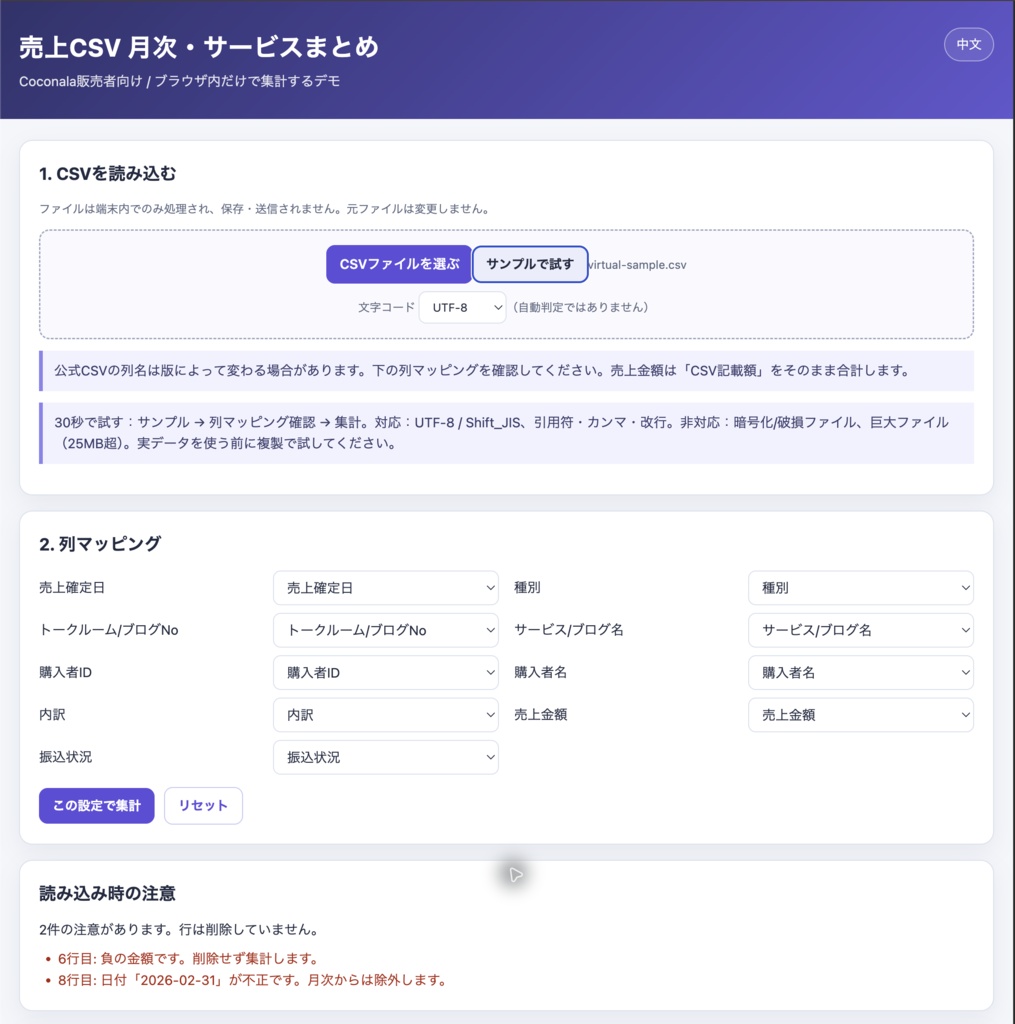Open the 内訳 mapping dropdown
The height and width of the screenshot is (1024, 1015).
tap(386, 715)
